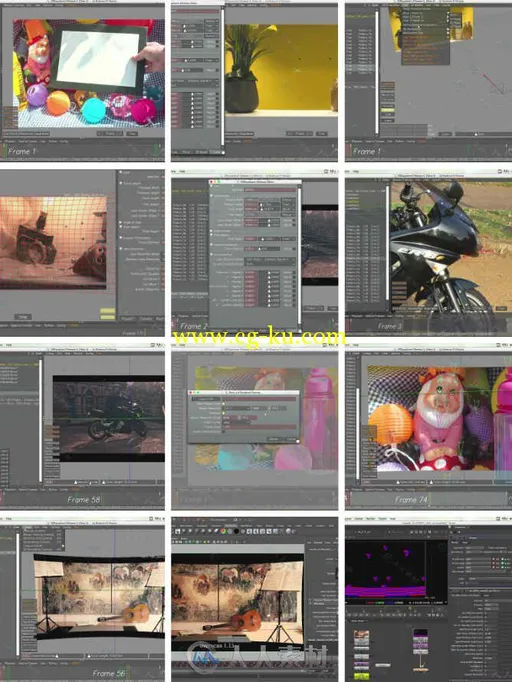The image size is (512, 682).
Task: Click the Frame 3 label under the black motorcycle photo
Action: (390, 326)
